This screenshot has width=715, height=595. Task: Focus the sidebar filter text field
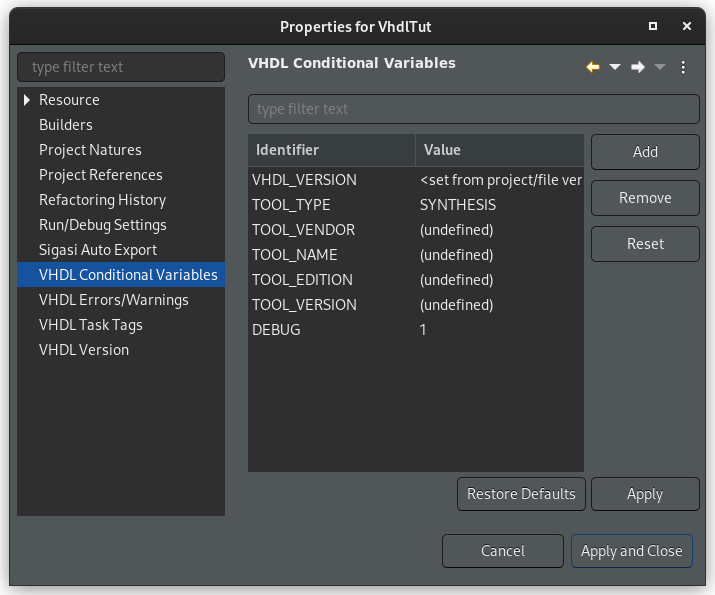(x=121, y=67)
